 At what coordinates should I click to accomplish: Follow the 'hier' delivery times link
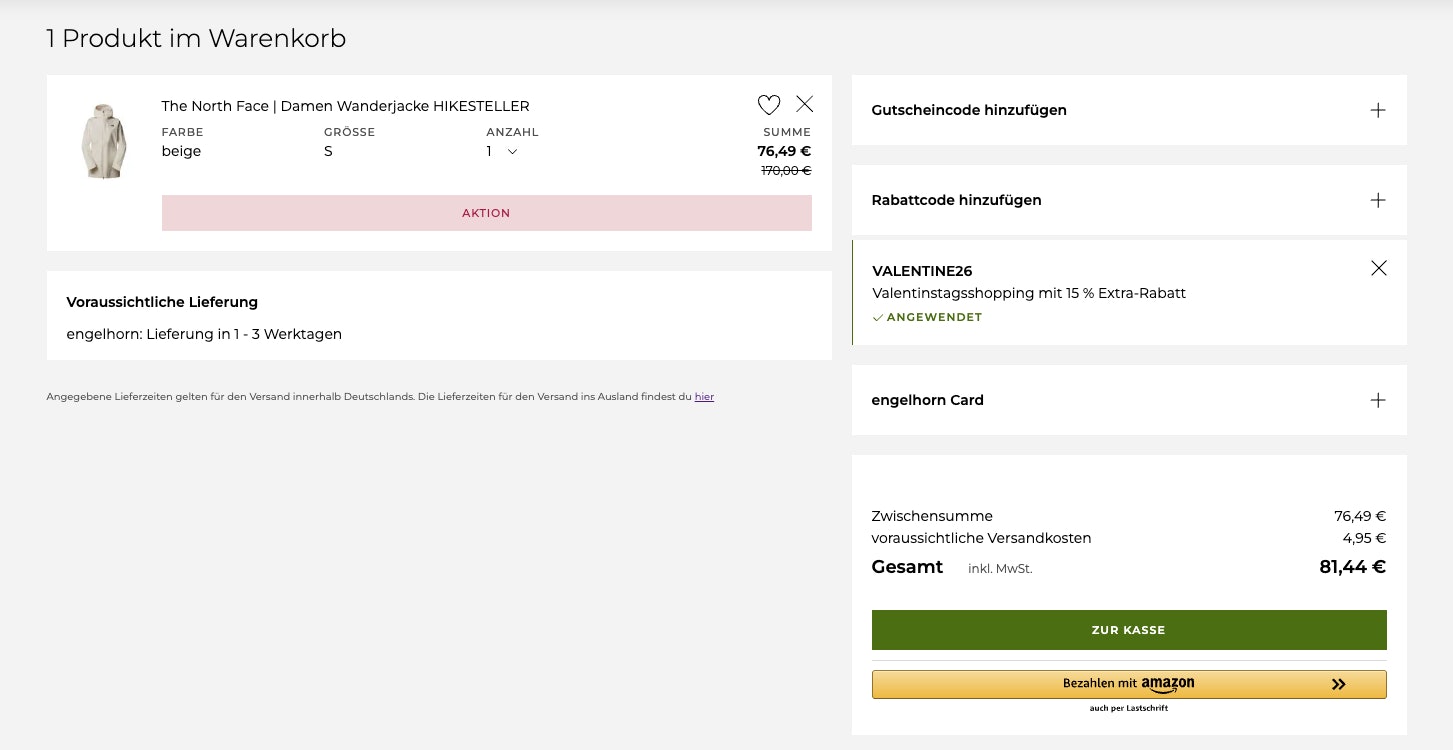point(704,397)
